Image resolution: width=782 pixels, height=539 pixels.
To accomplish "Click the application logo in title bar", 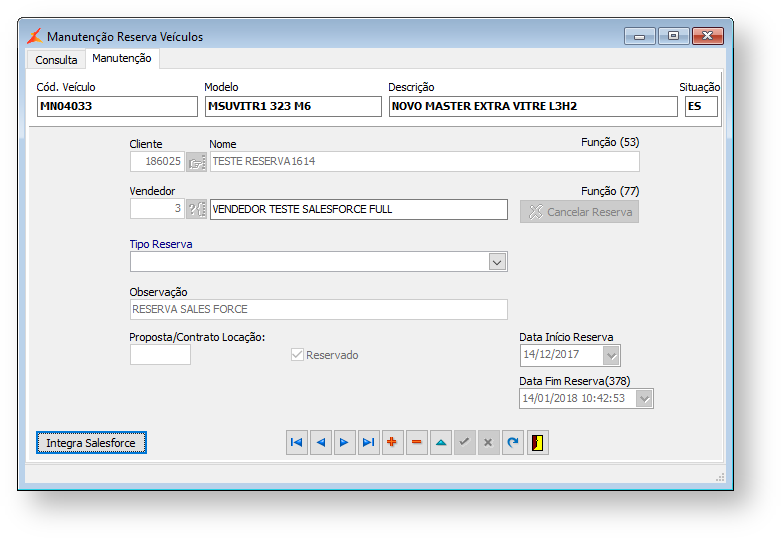I will coord(34,36).
